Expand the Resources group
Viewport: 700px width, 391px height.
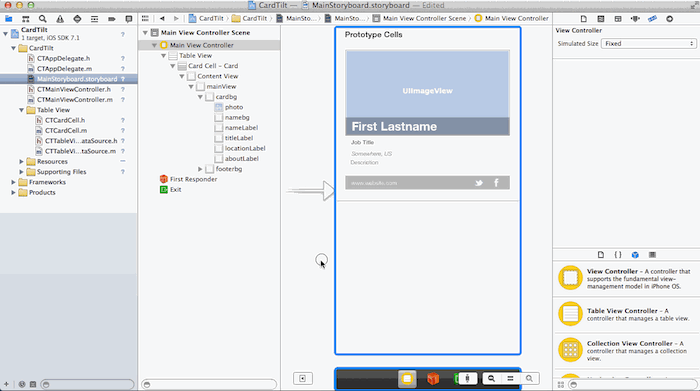point(21,161)
